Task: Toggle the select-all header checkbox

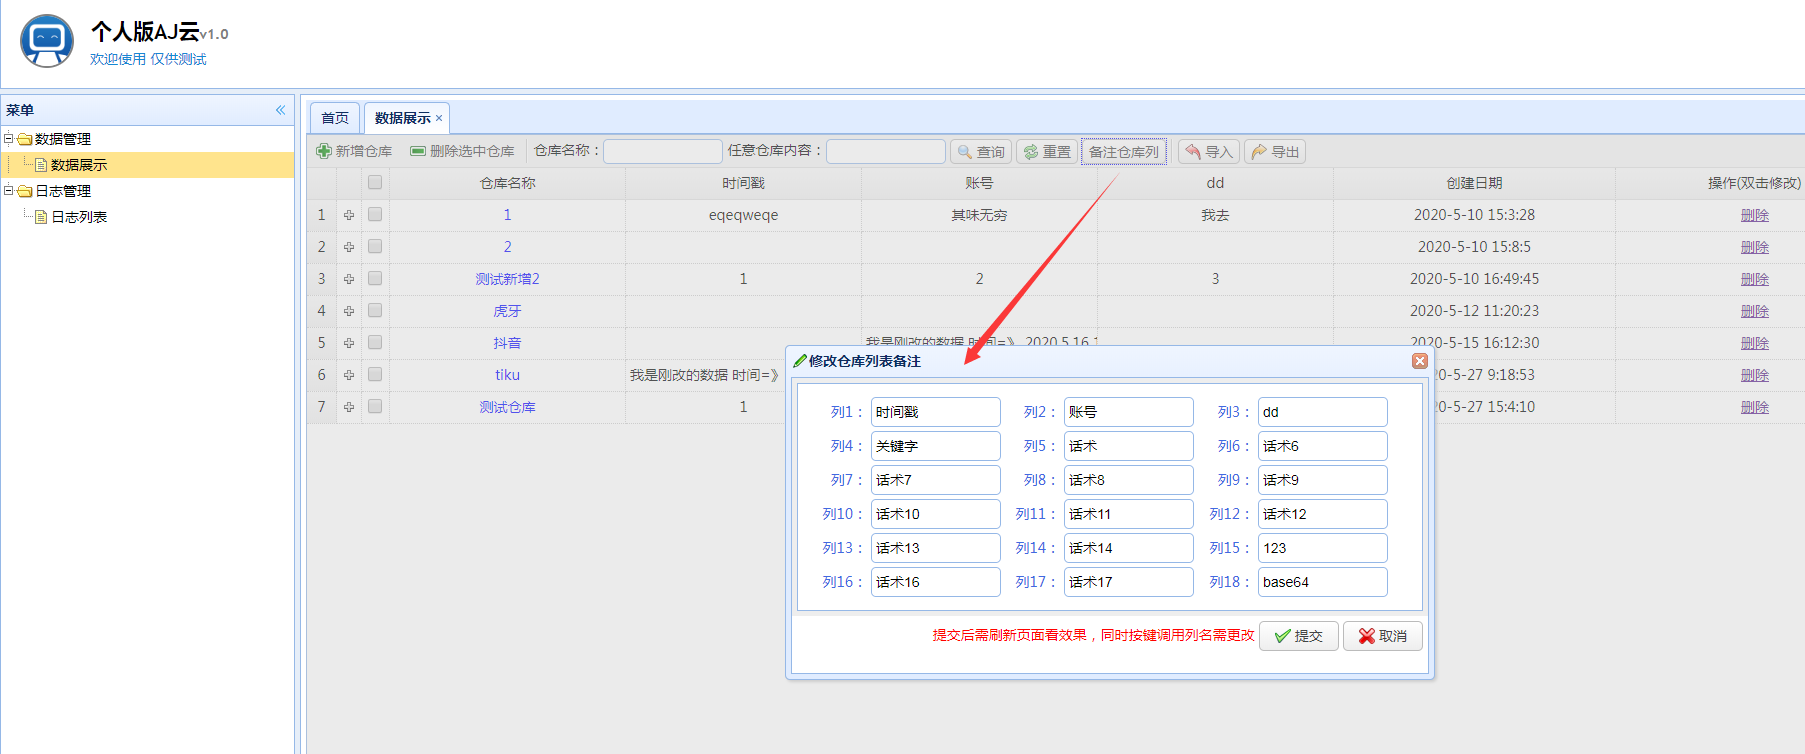Action: 375,182
